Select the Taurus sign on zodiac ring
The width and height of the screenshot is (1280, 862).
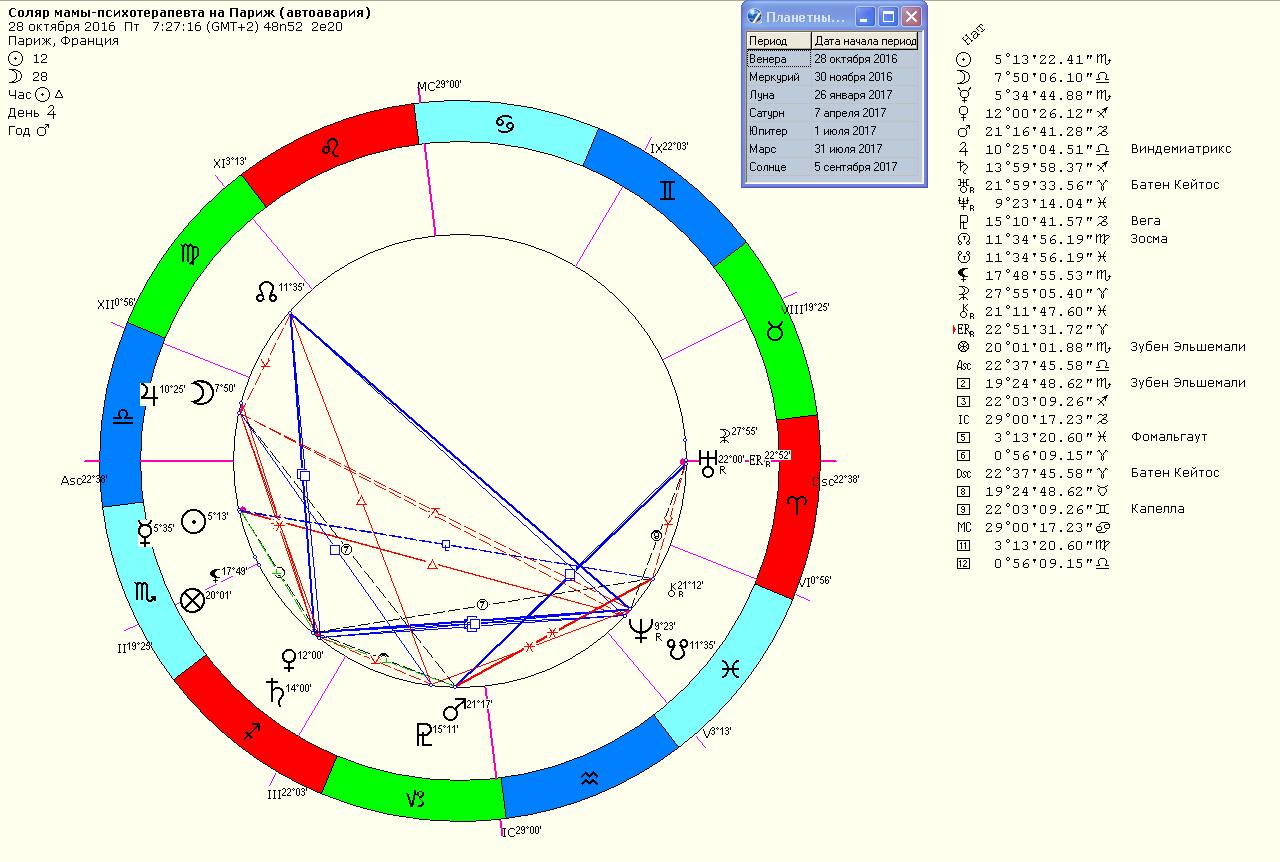(774, 331)
